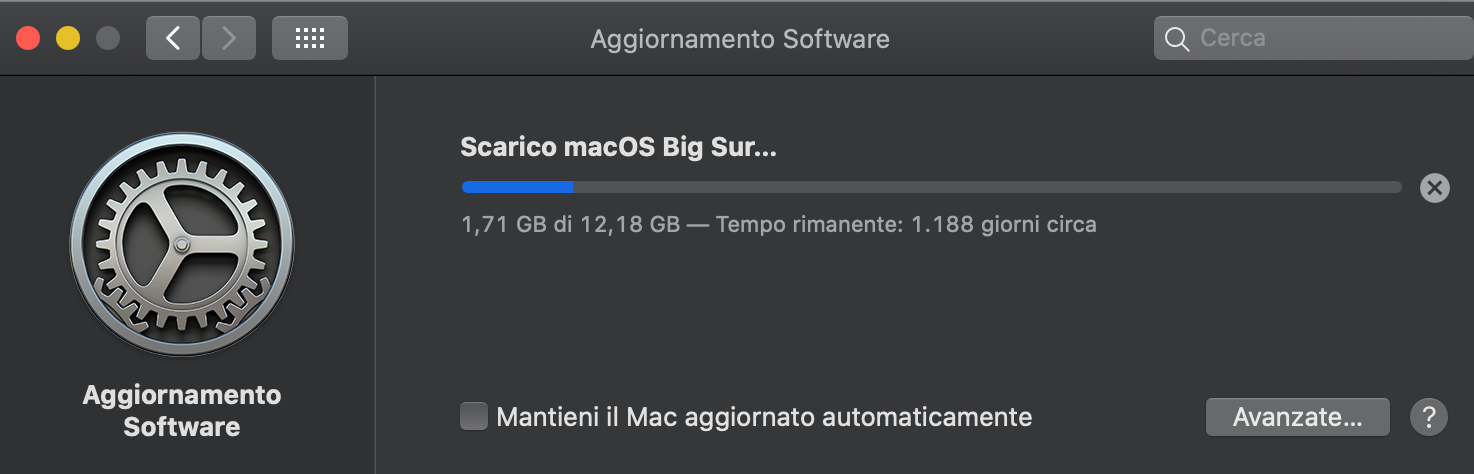The height and width of the screenshot is (474, 1474).
Task: Click the magnifying glass search icon
Action: click(1178, 39)
